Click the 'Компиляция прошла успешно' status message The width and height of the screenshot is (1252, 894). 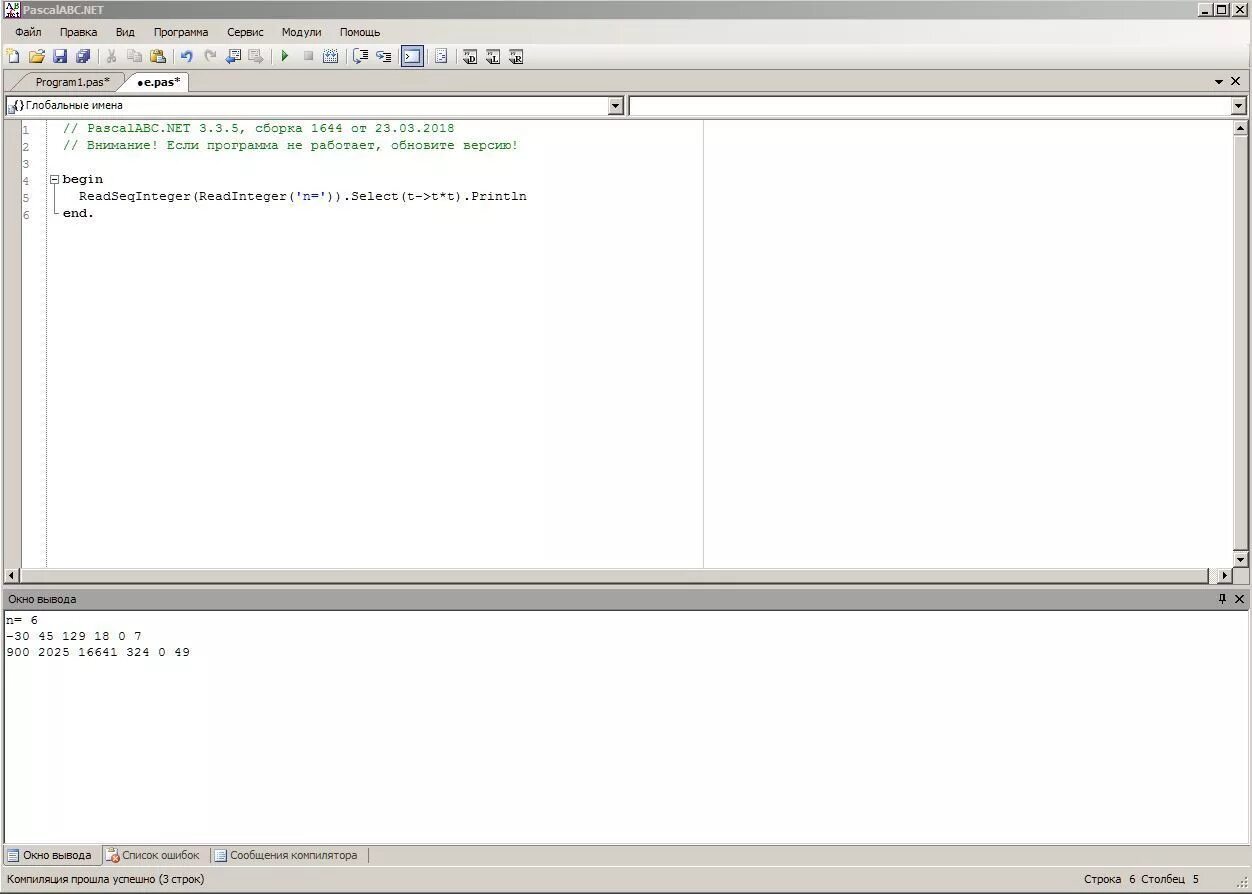[x=105, y=879]
